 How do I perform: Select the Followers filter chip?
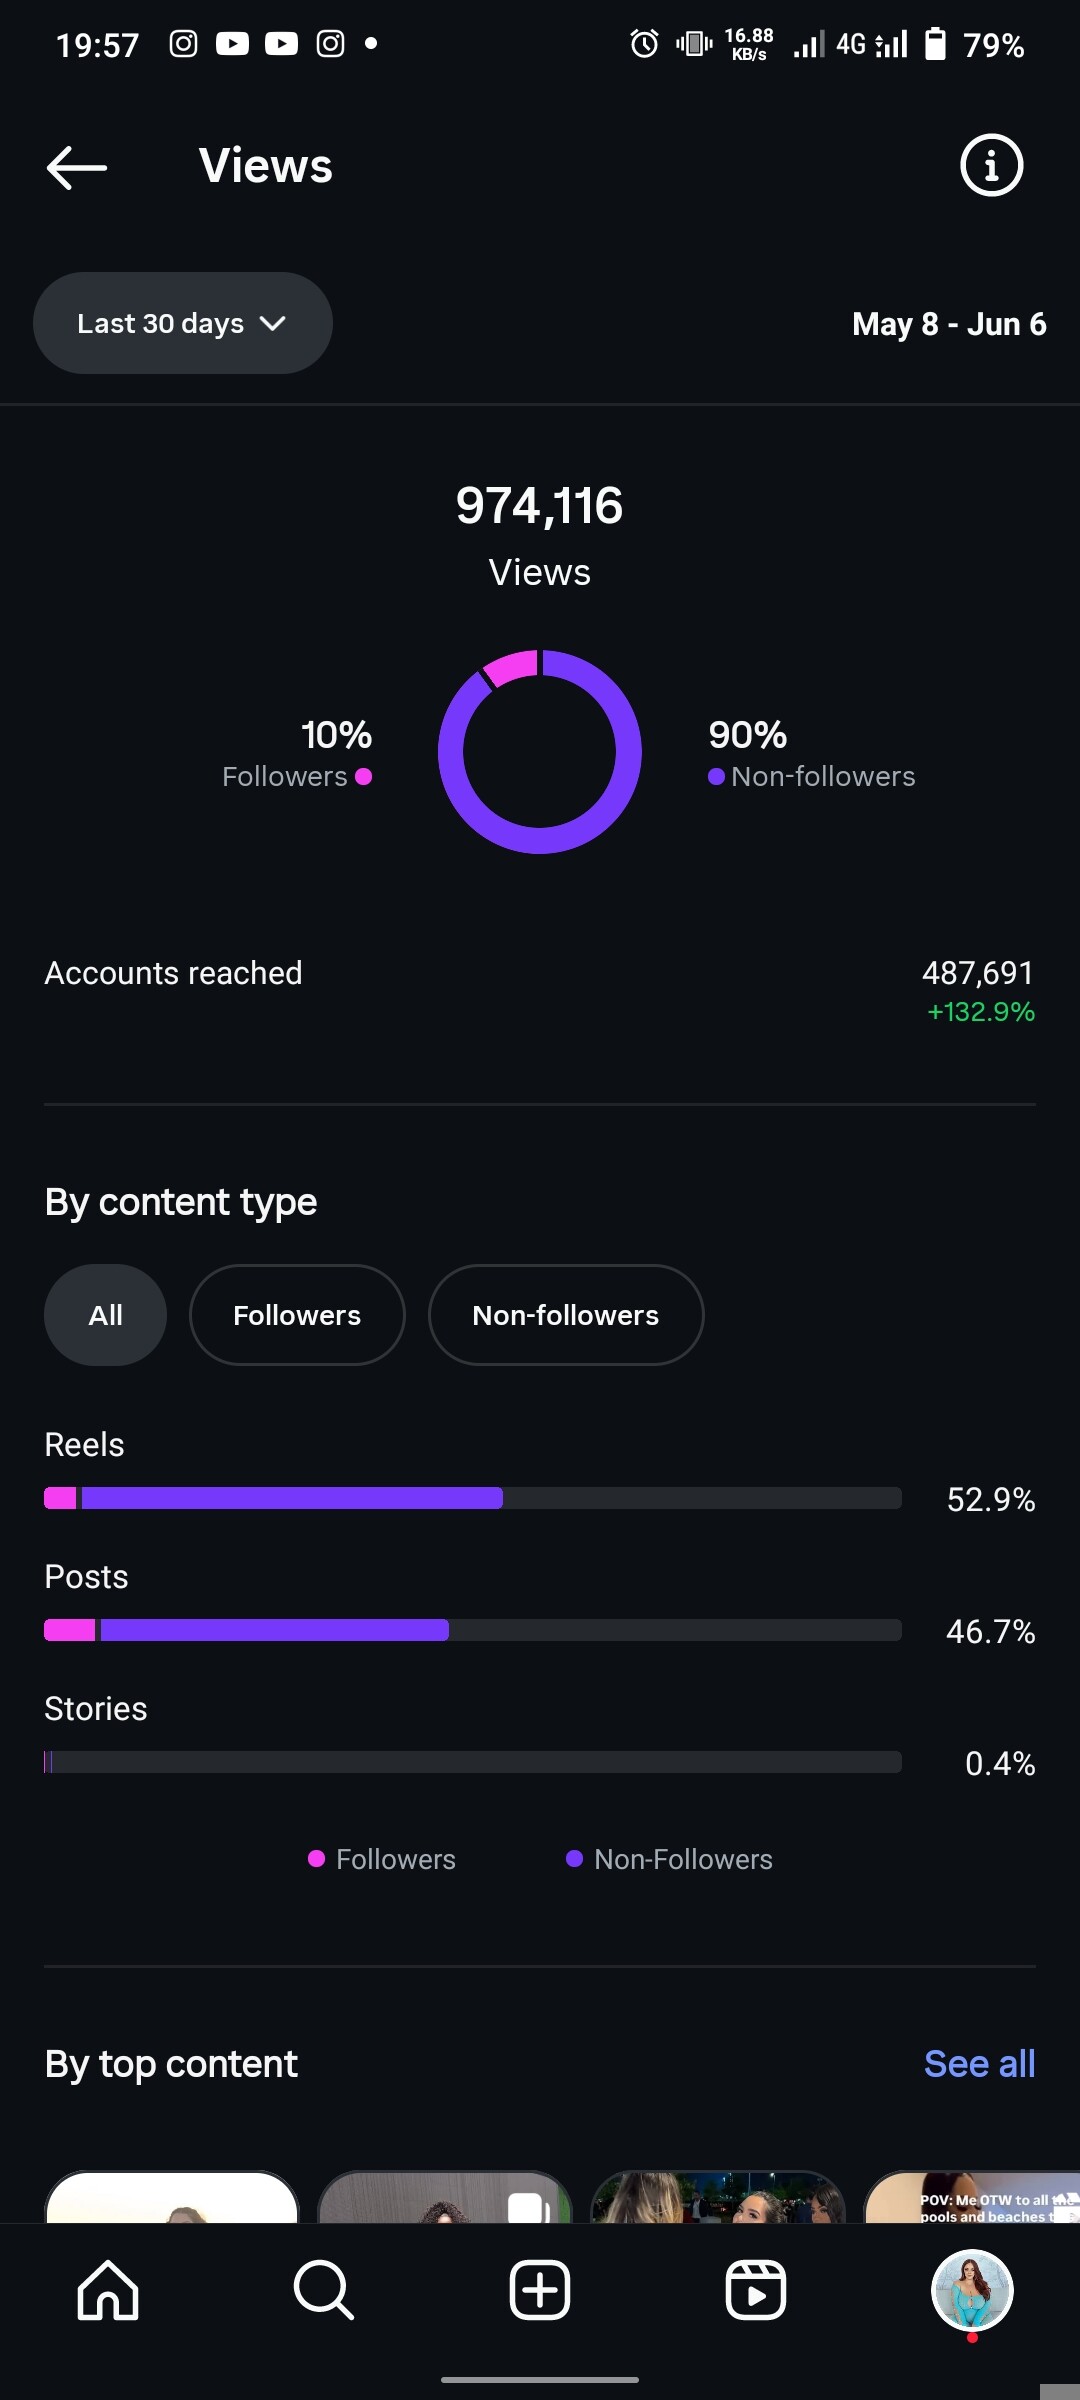tap(297, 1315)
